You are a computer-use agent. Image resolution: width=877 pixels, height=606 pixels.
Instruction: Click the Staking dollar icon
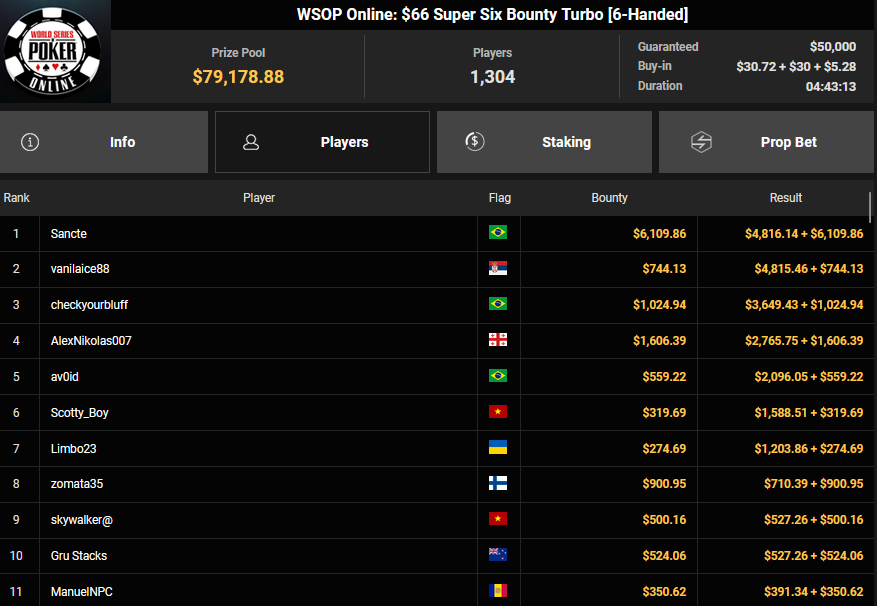tap(475, 142)
